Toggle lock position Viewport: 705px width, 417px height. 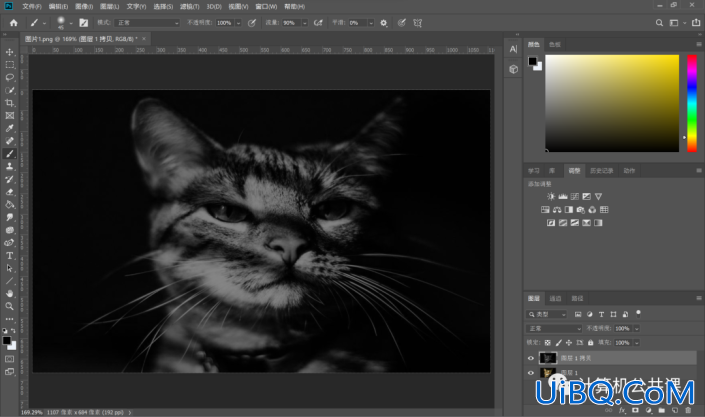click(x=569, y=343)
